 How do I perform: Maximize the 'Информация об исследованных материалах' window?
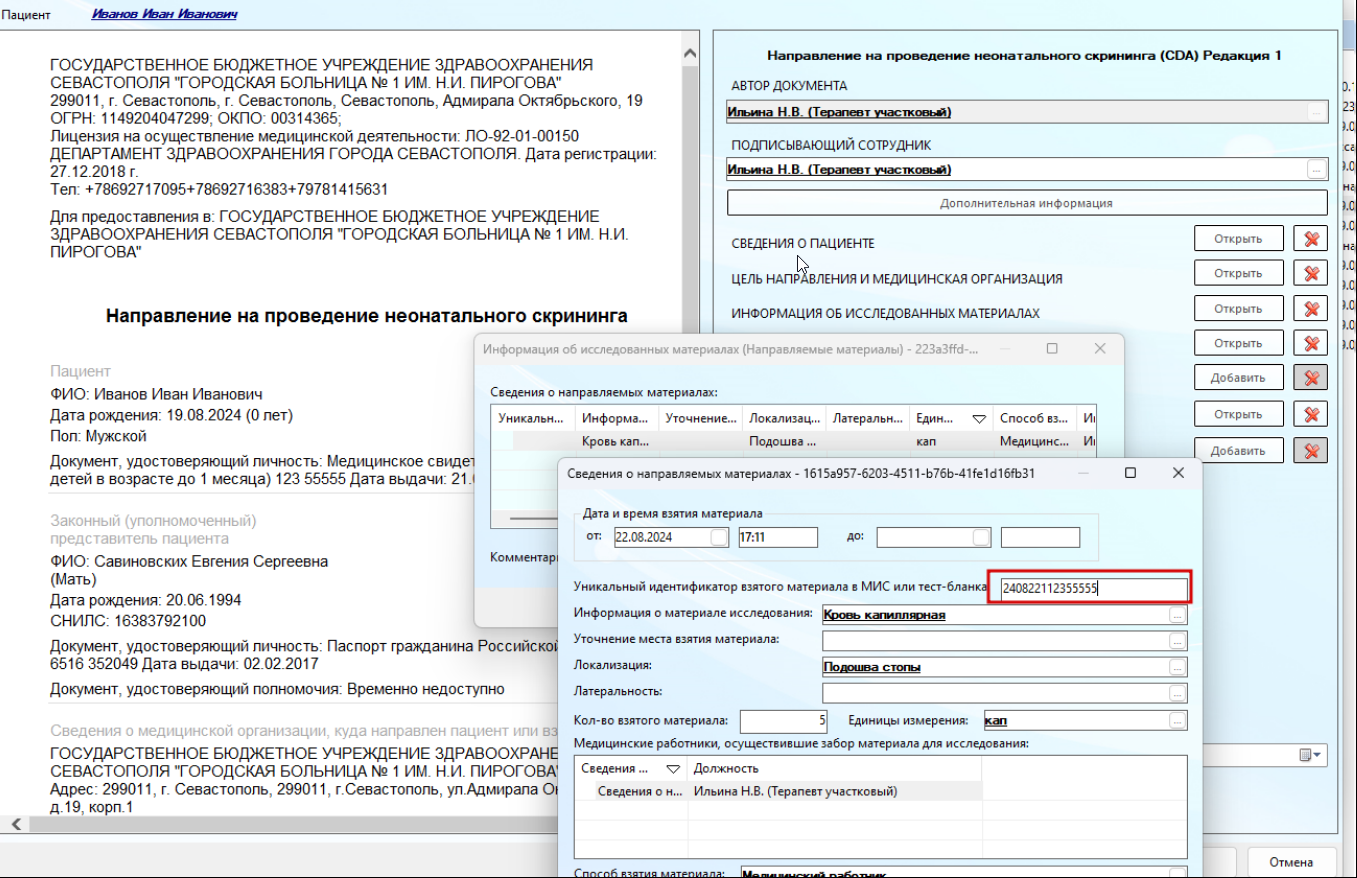[1052, 349]
